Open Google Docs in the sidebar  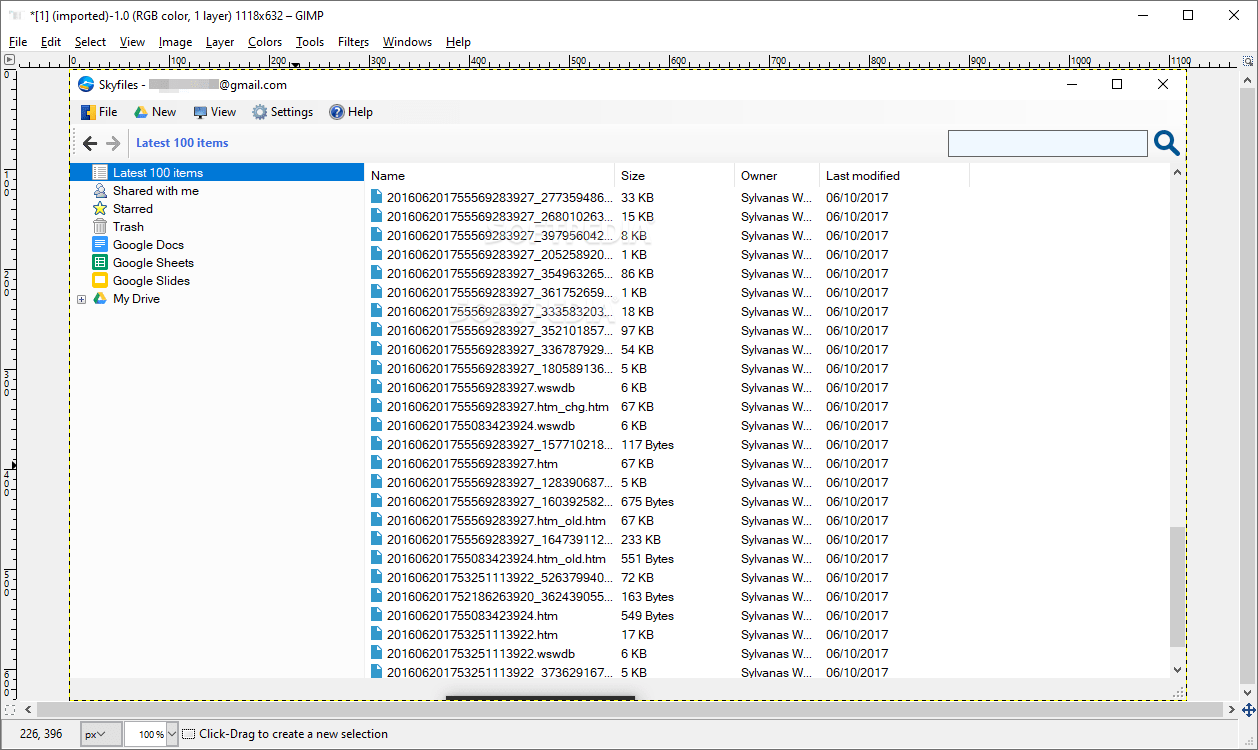click(x=148, y=245)
